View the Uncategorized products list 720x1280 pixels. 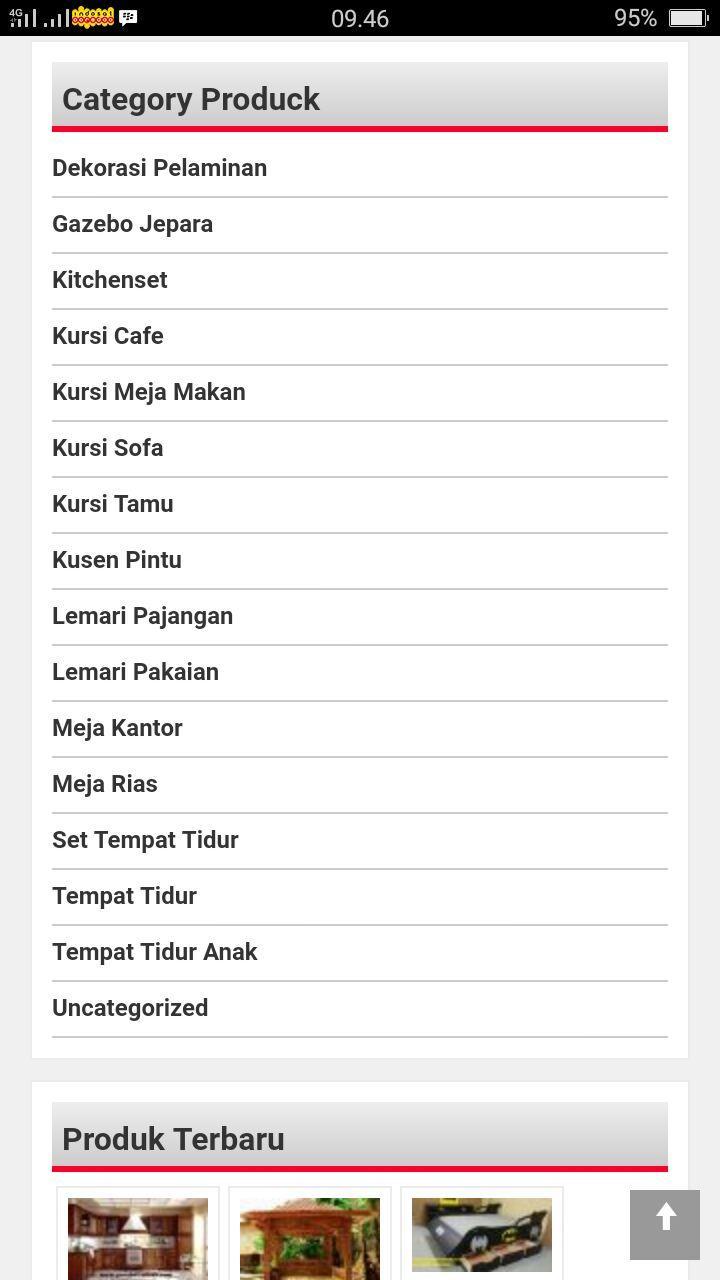pyautogui.click(x=130, y=1008)
